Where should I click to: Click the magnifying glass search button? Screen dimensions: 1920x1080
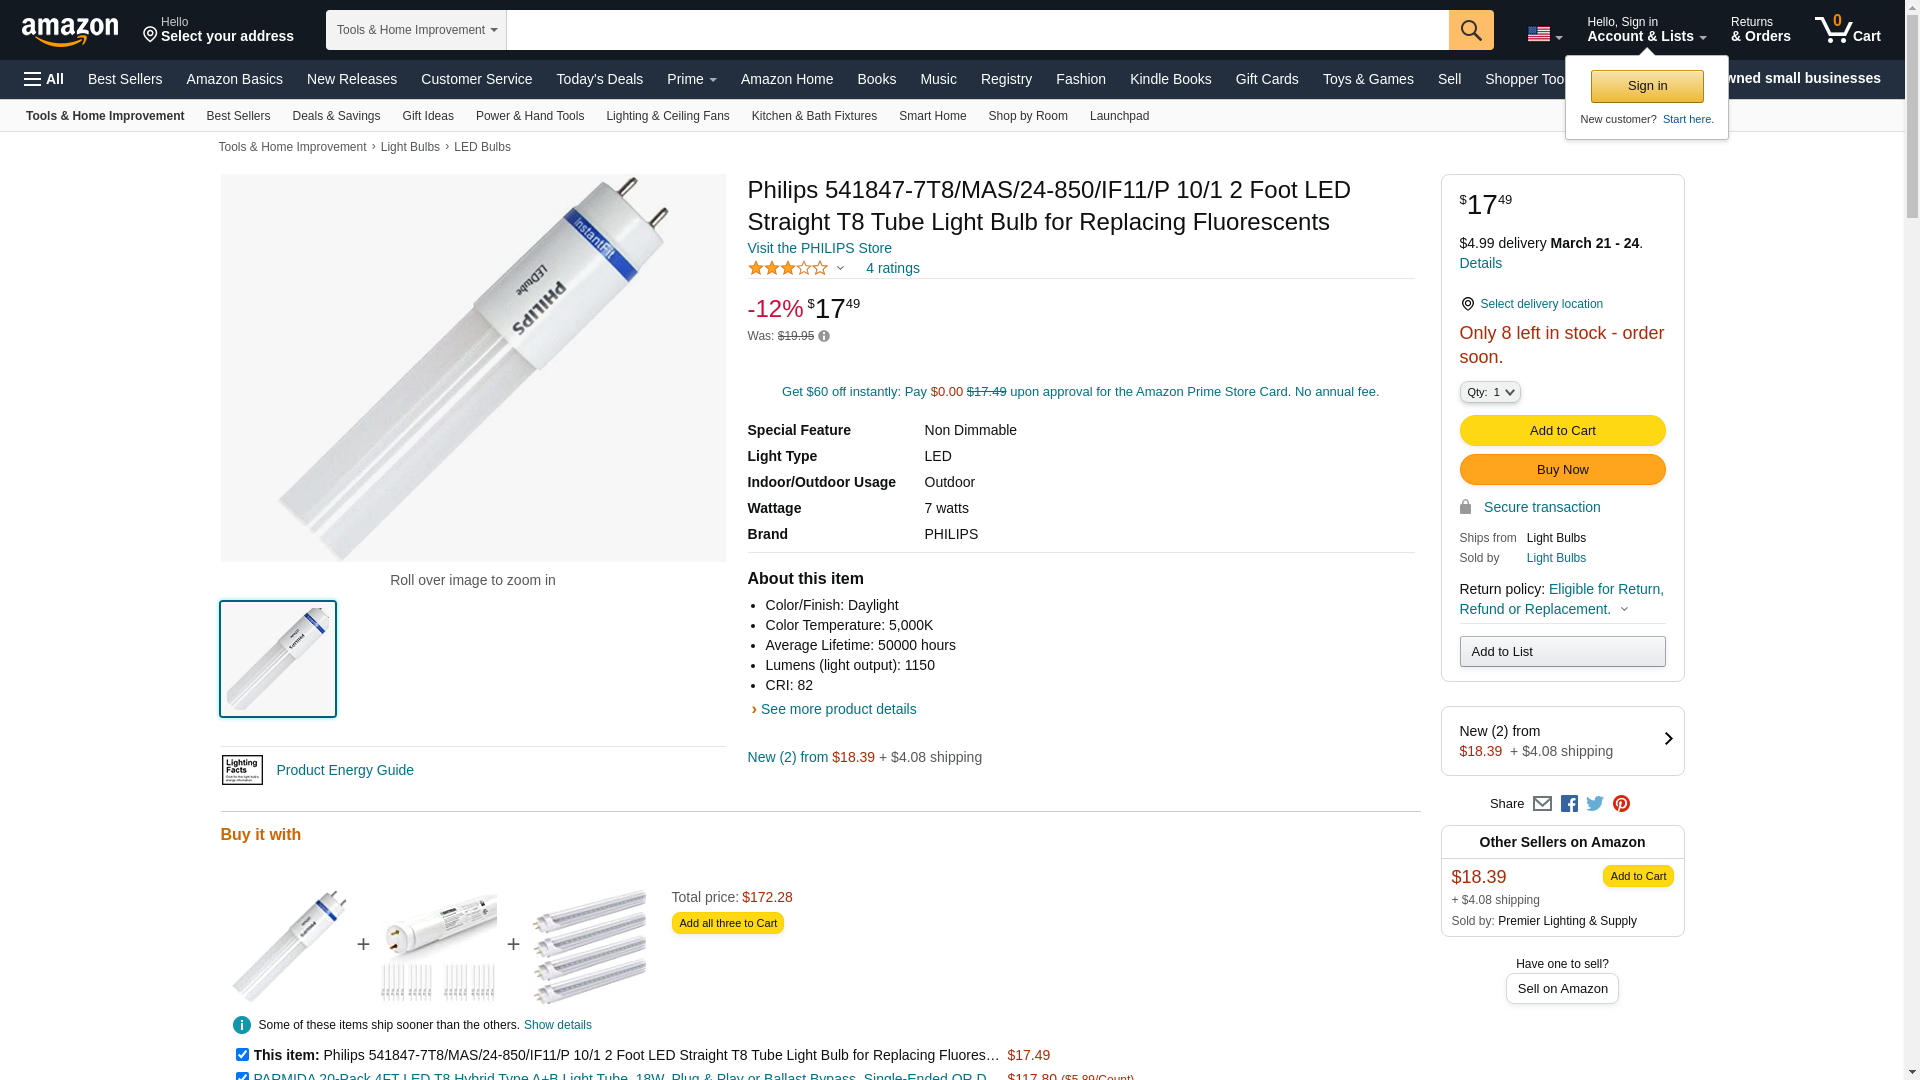point(1470,30)
